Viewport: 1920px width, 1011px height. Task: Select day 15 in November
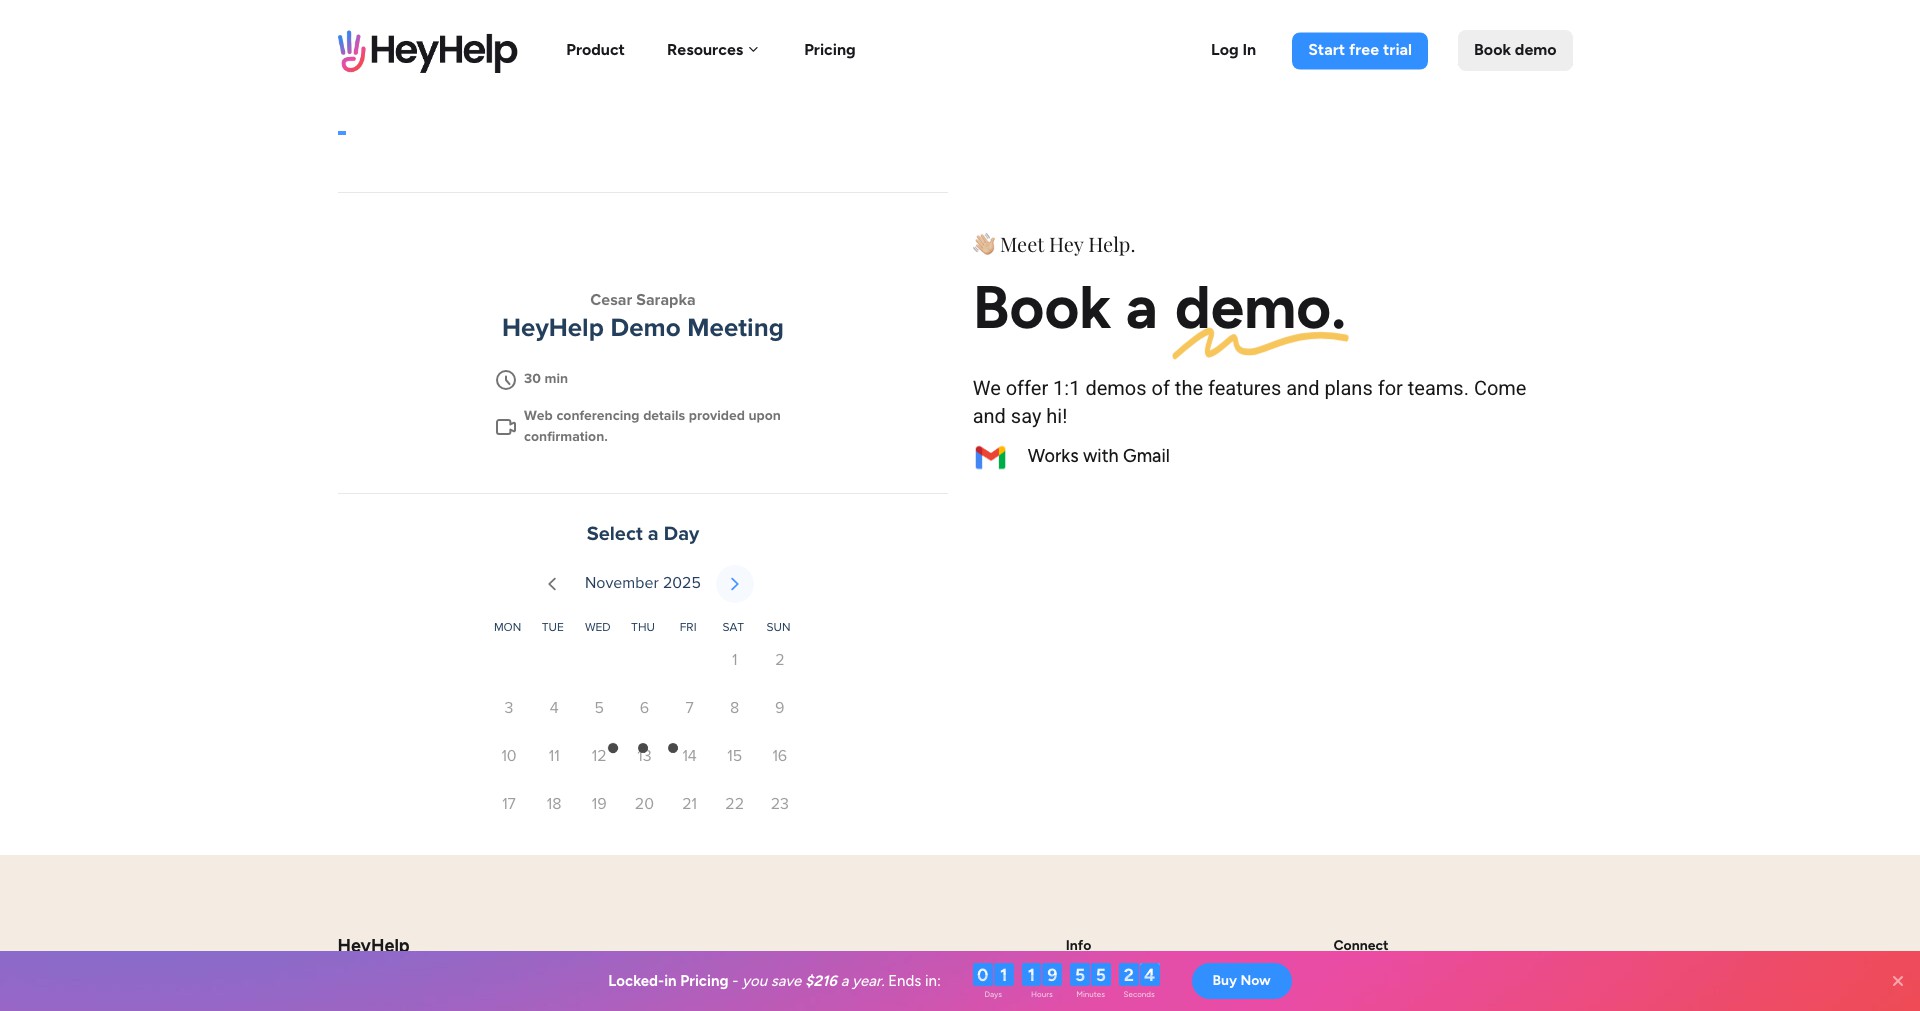[x=734, y=756]
